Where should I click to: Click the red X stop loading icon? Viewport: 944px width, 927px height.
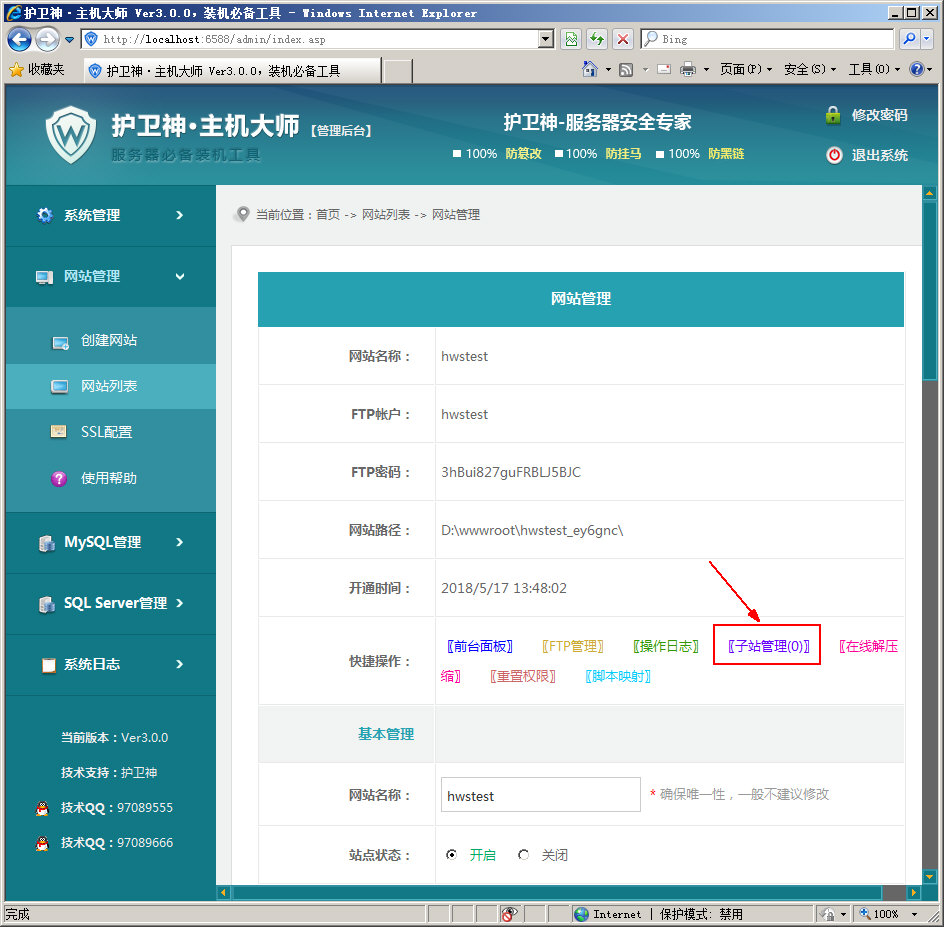623,39
